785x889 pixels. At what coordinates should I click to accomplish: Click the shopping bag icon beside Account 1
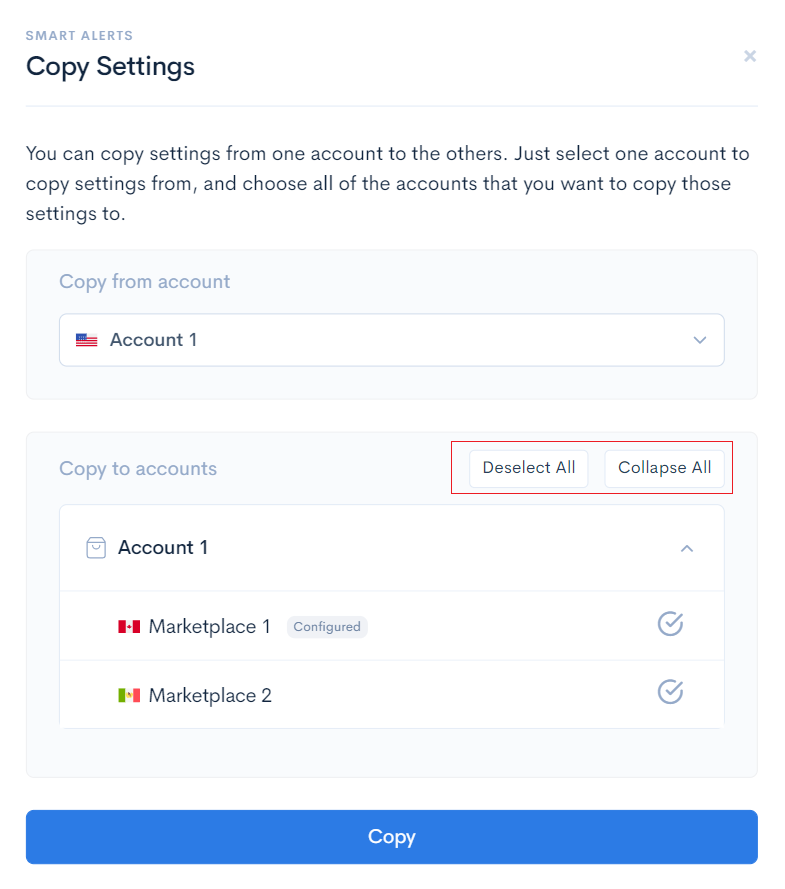[x=96, y=548]
